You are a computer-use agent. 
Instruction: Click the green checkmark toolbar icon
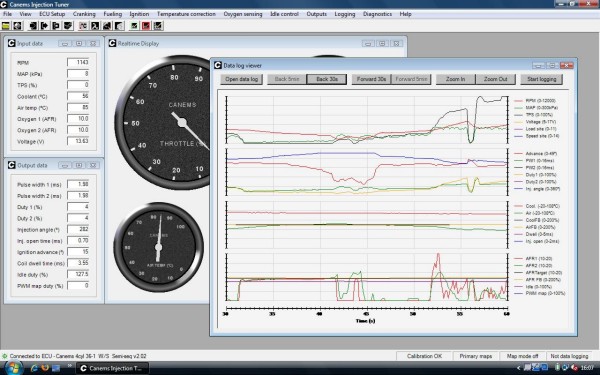coord(134,26)
